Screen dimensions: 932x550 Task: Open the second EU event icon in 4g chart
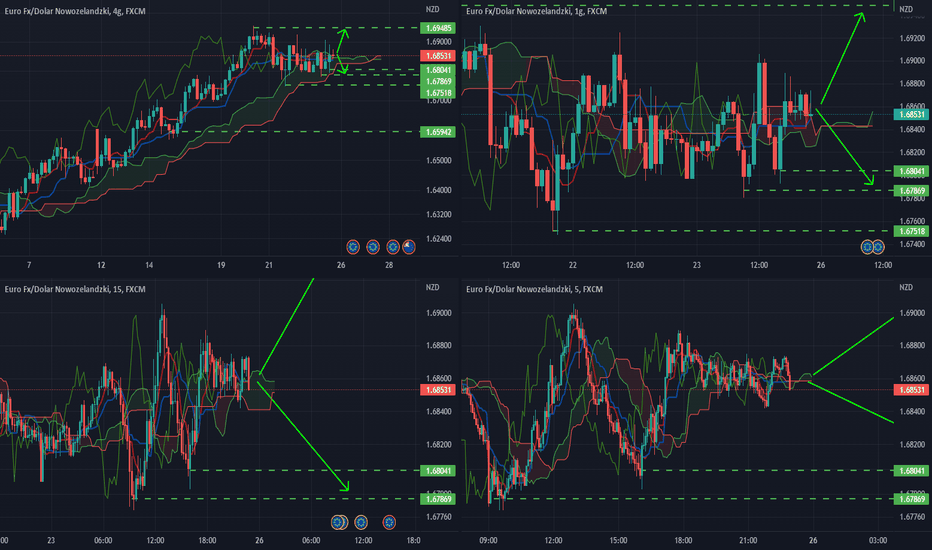373,246
